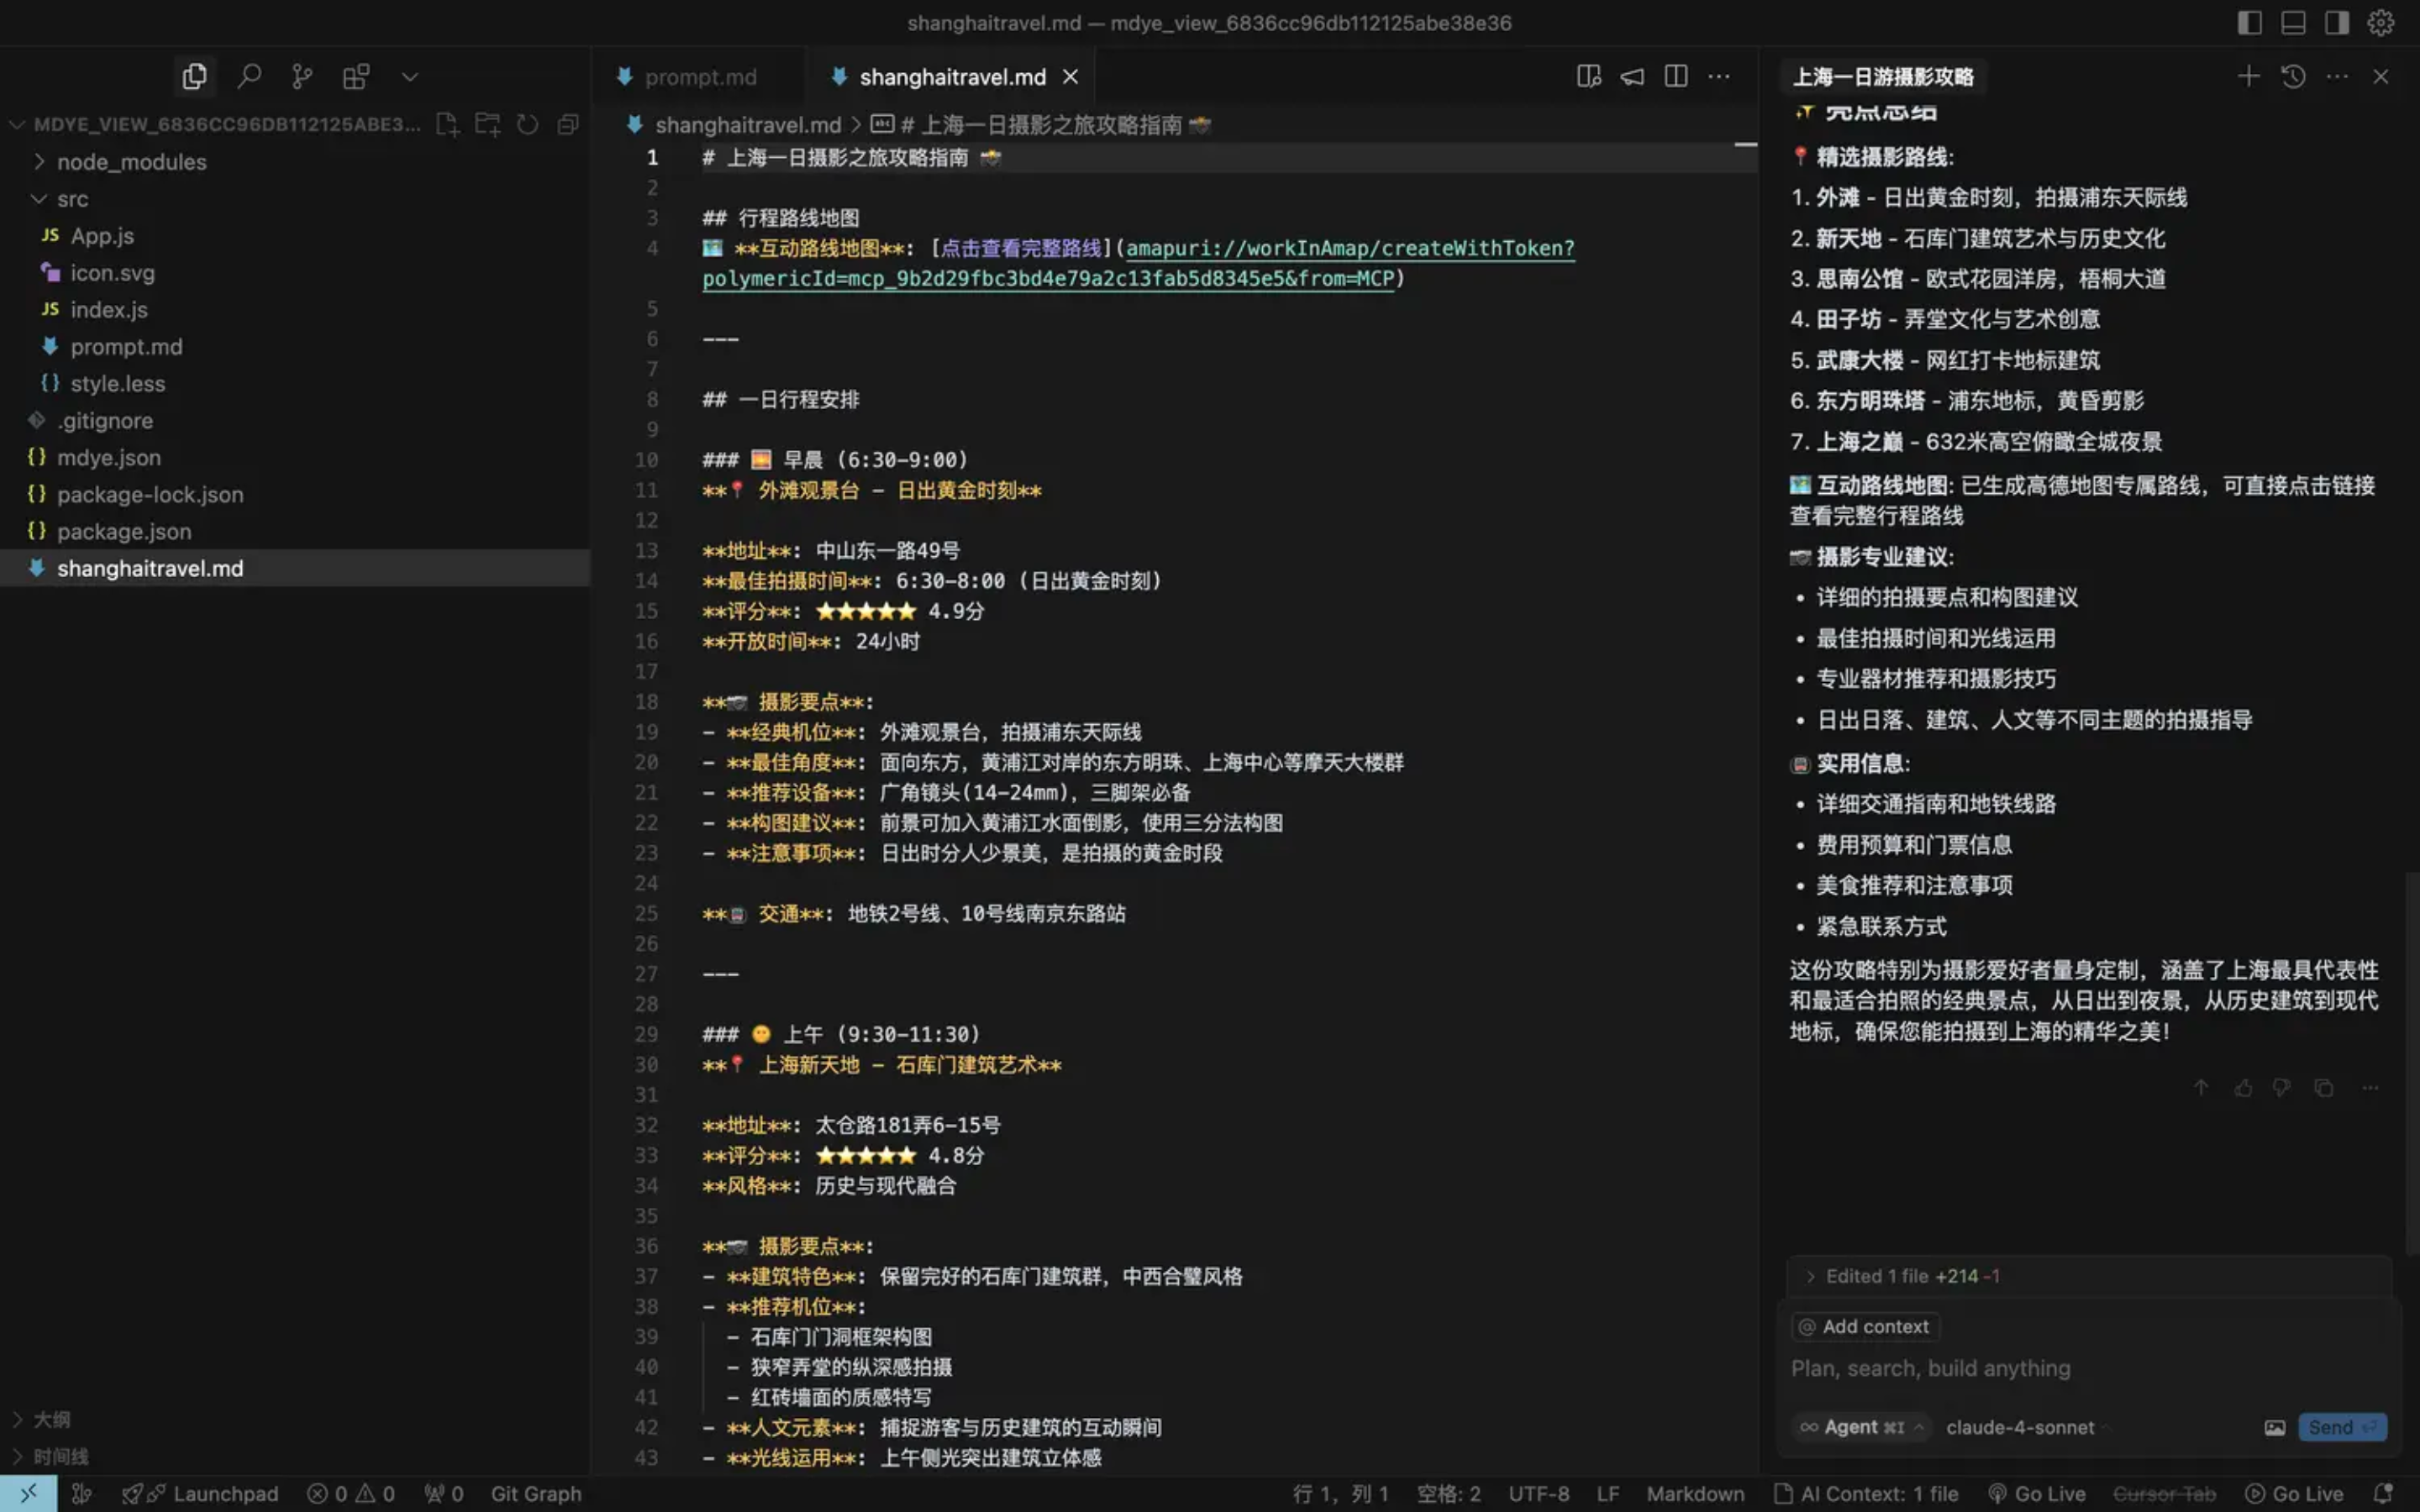Image resolution: width=2420 pixels, height=1512 pixels.
Task: Click the New File icon in explorer
Action: coord(447,124)
